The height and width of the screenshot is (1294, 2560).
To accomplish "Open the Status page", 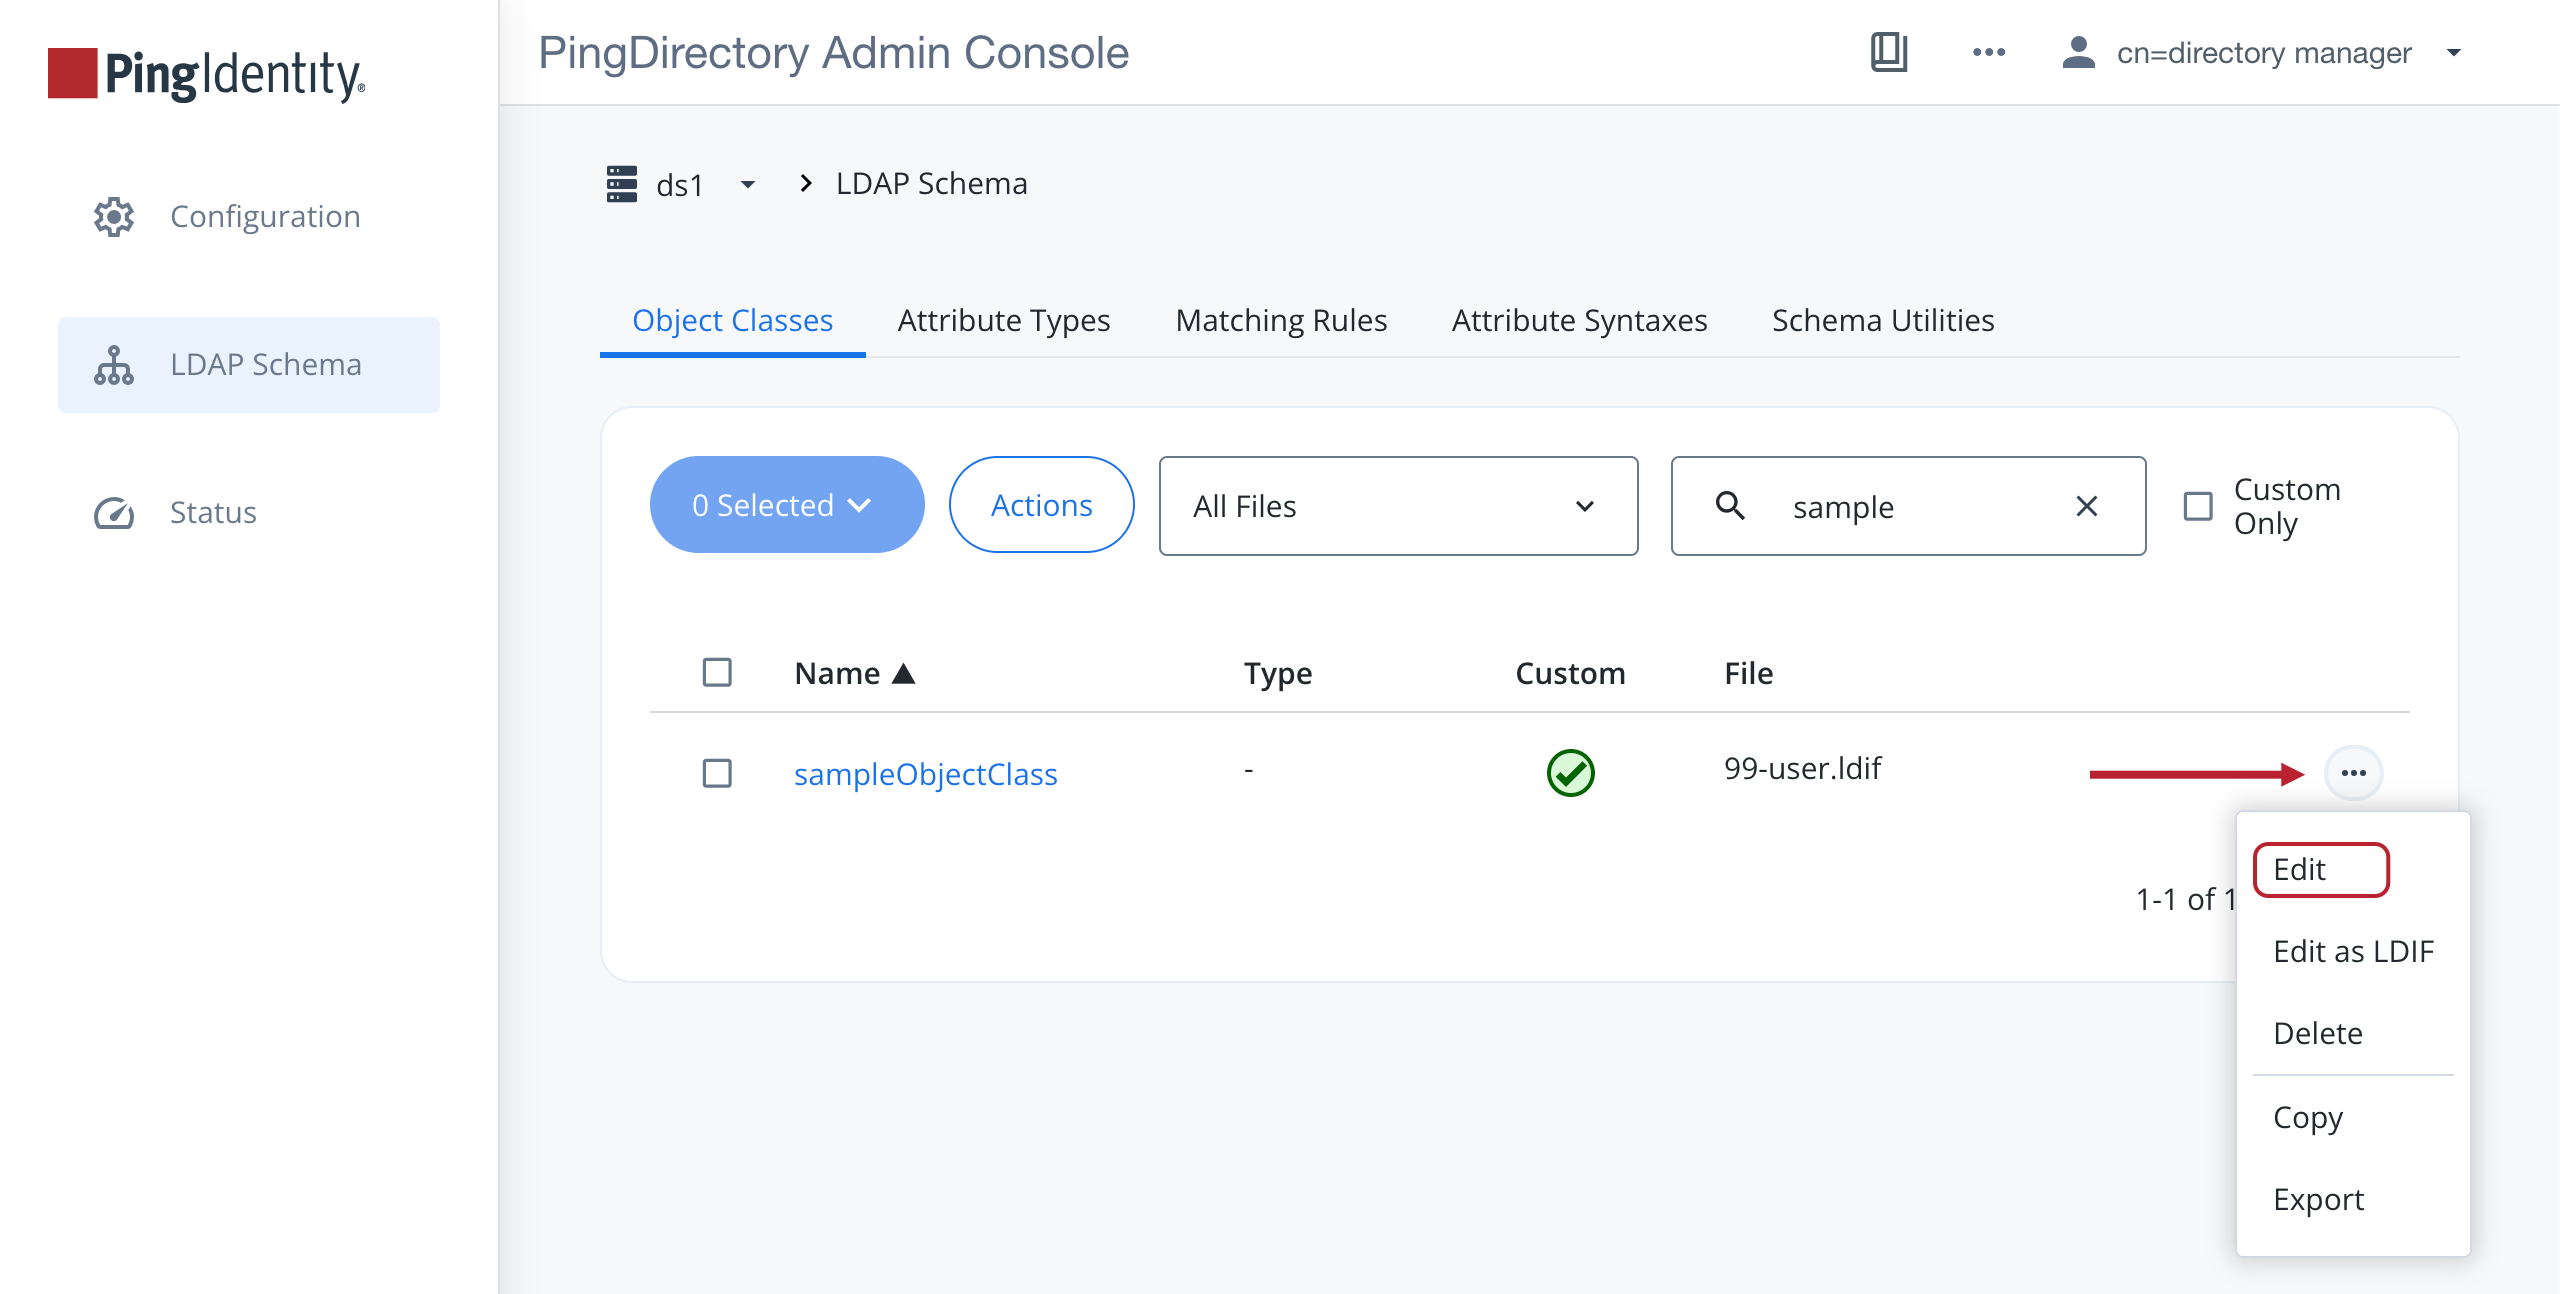I will point(211,512).
